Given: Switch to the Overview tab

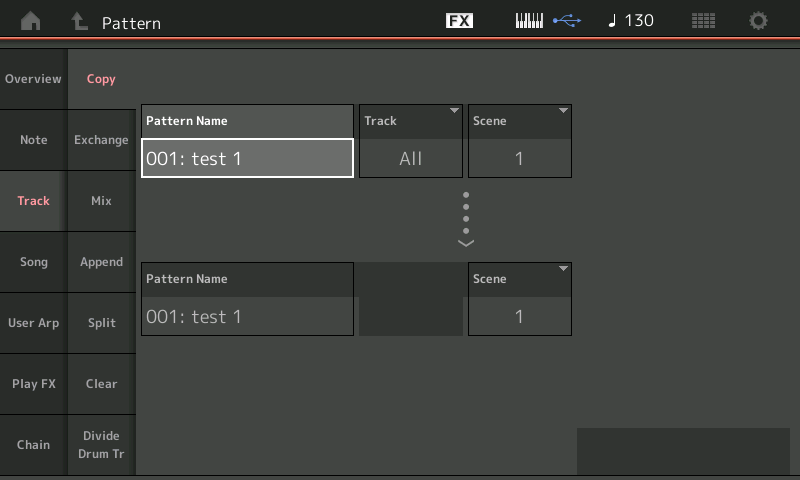Looking at the screenshot, I should click(33, 79).
